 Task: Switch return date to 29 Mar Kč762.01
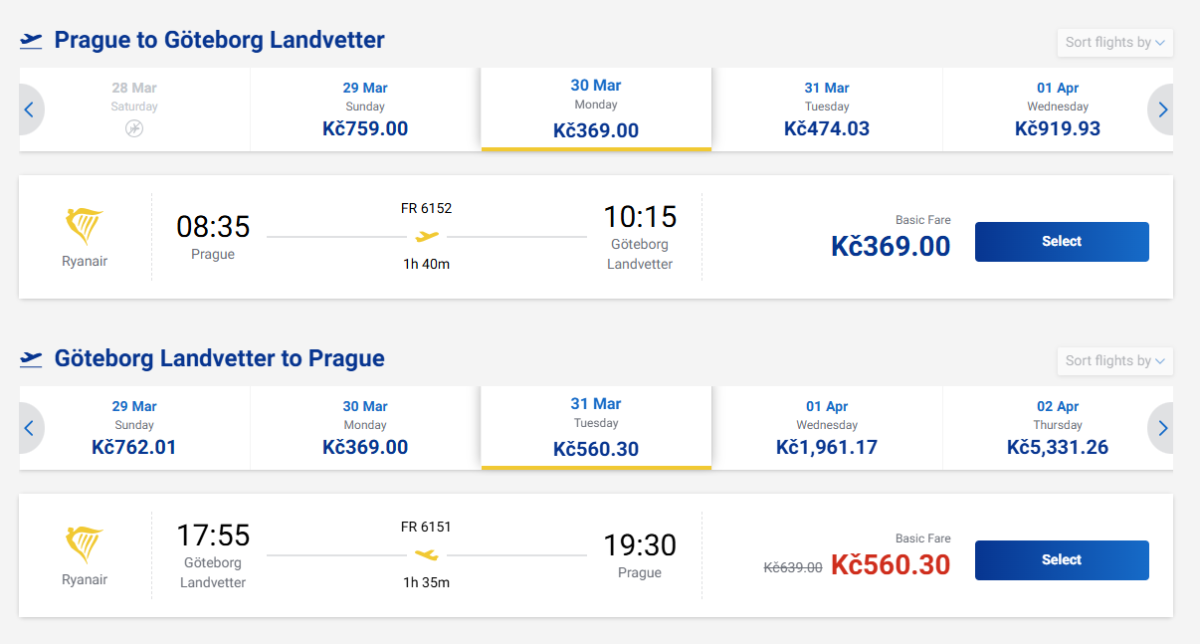pyautogui.click(x=134, y=428)
